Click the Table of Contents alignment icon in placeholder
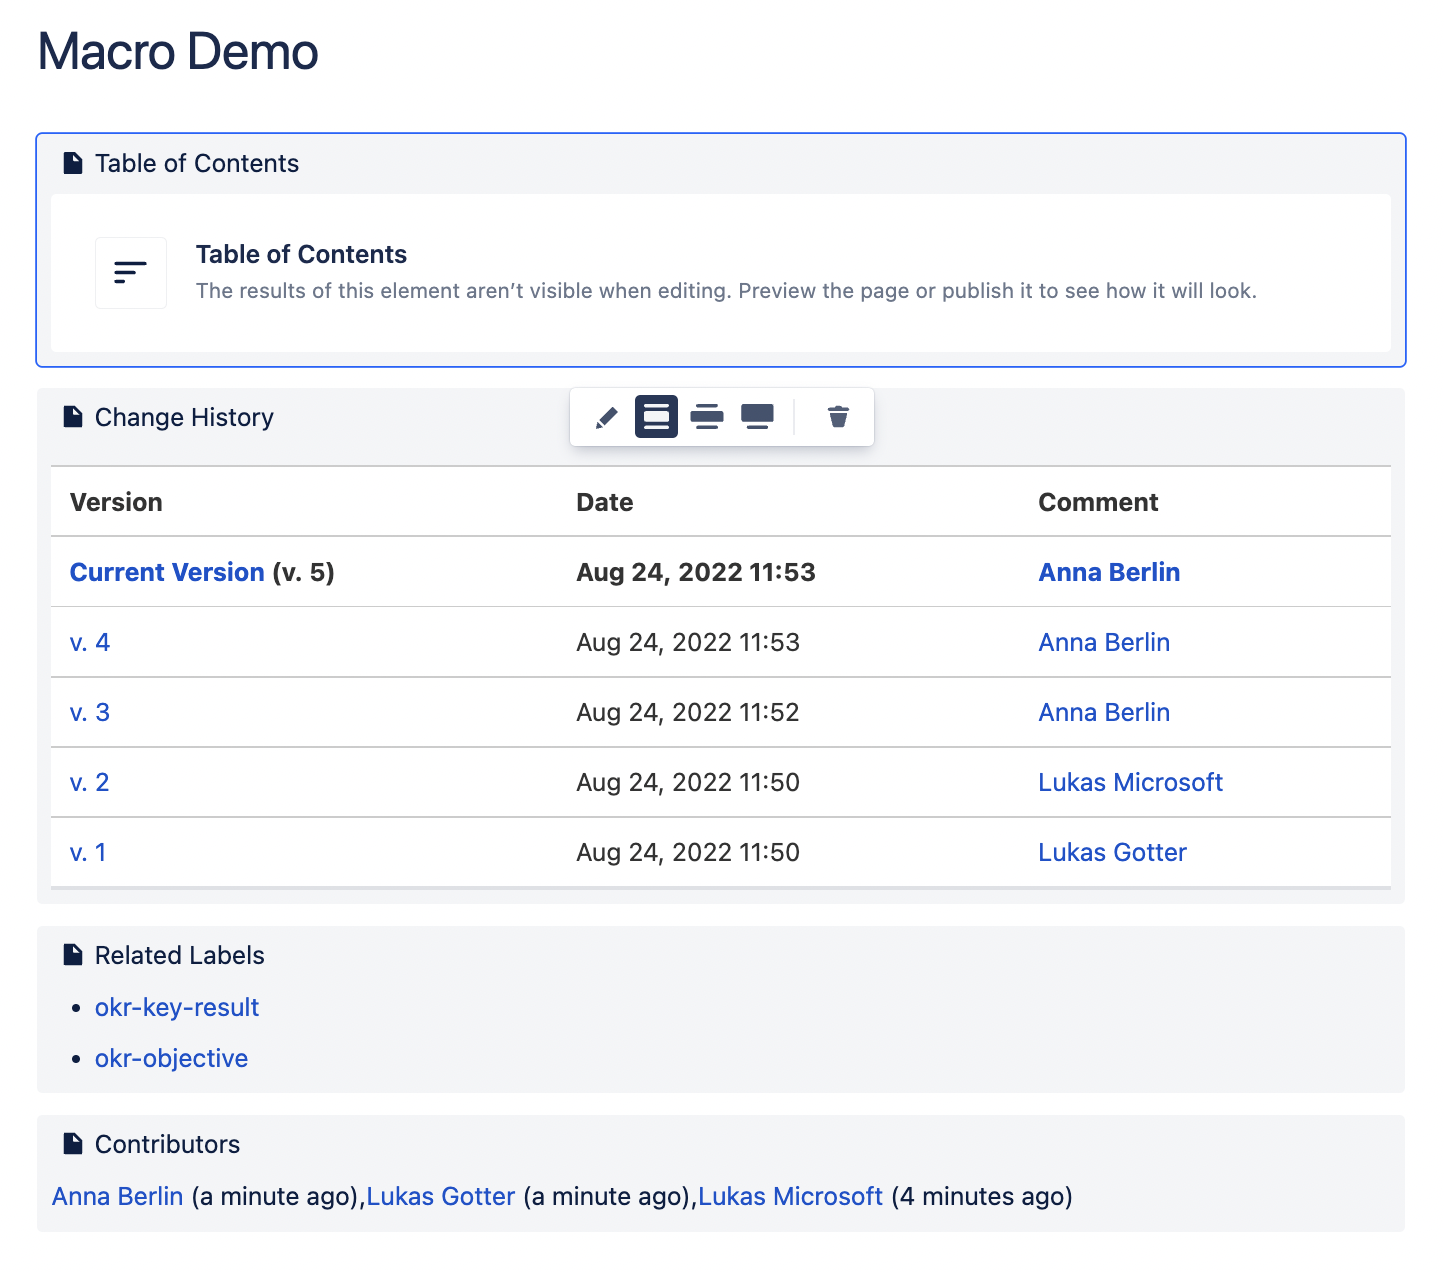 (x=130, y=272)
